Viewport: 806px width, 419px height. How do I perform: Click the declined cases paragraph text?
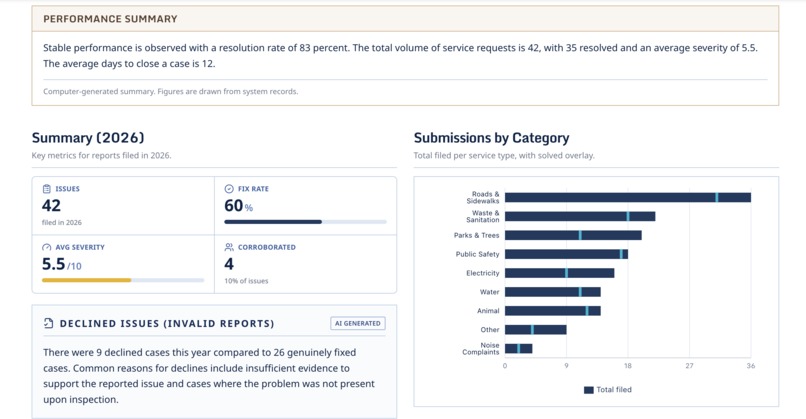click(209, 376)
